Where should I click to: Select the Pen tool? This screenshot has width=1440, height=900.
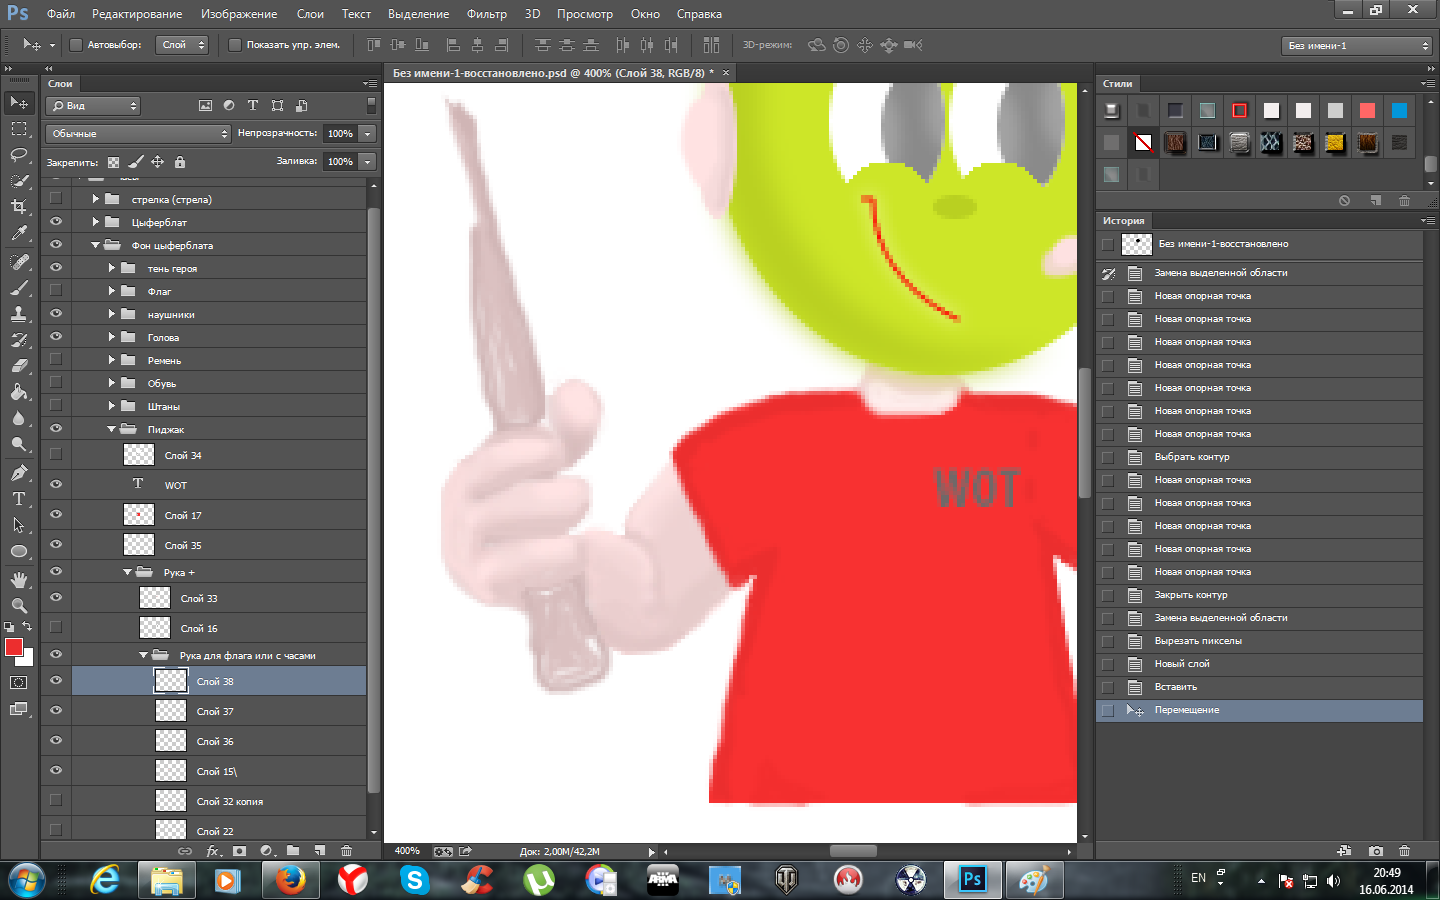point(19,473)
